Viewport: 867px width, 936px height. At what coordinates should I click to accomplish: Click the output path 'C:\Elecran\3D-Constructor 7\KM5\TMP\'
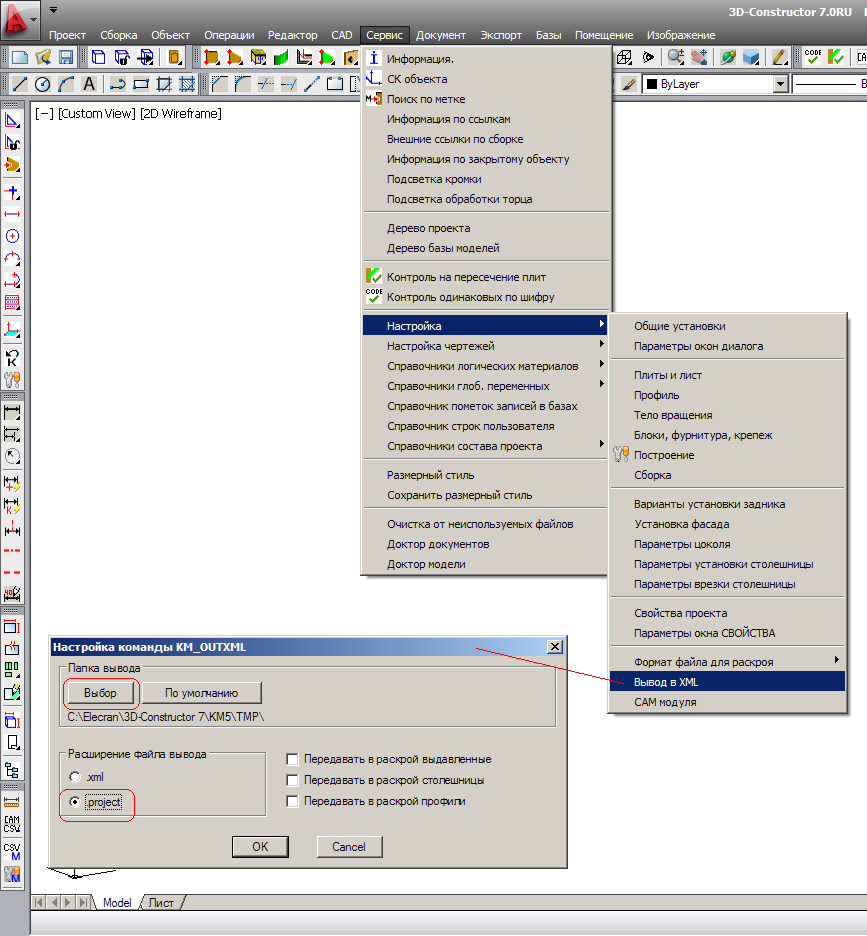tap(166, 716)
